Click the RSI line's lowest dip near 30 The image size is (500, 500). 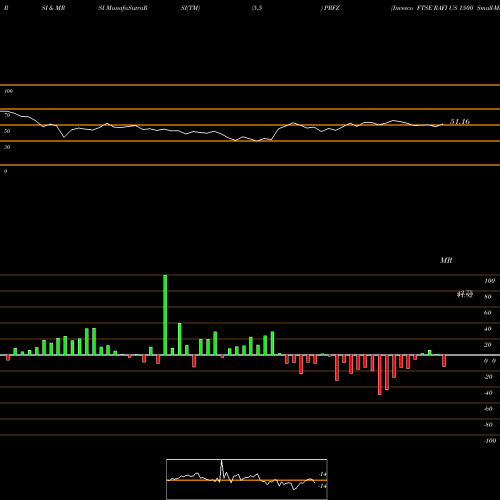pos(257,141)
